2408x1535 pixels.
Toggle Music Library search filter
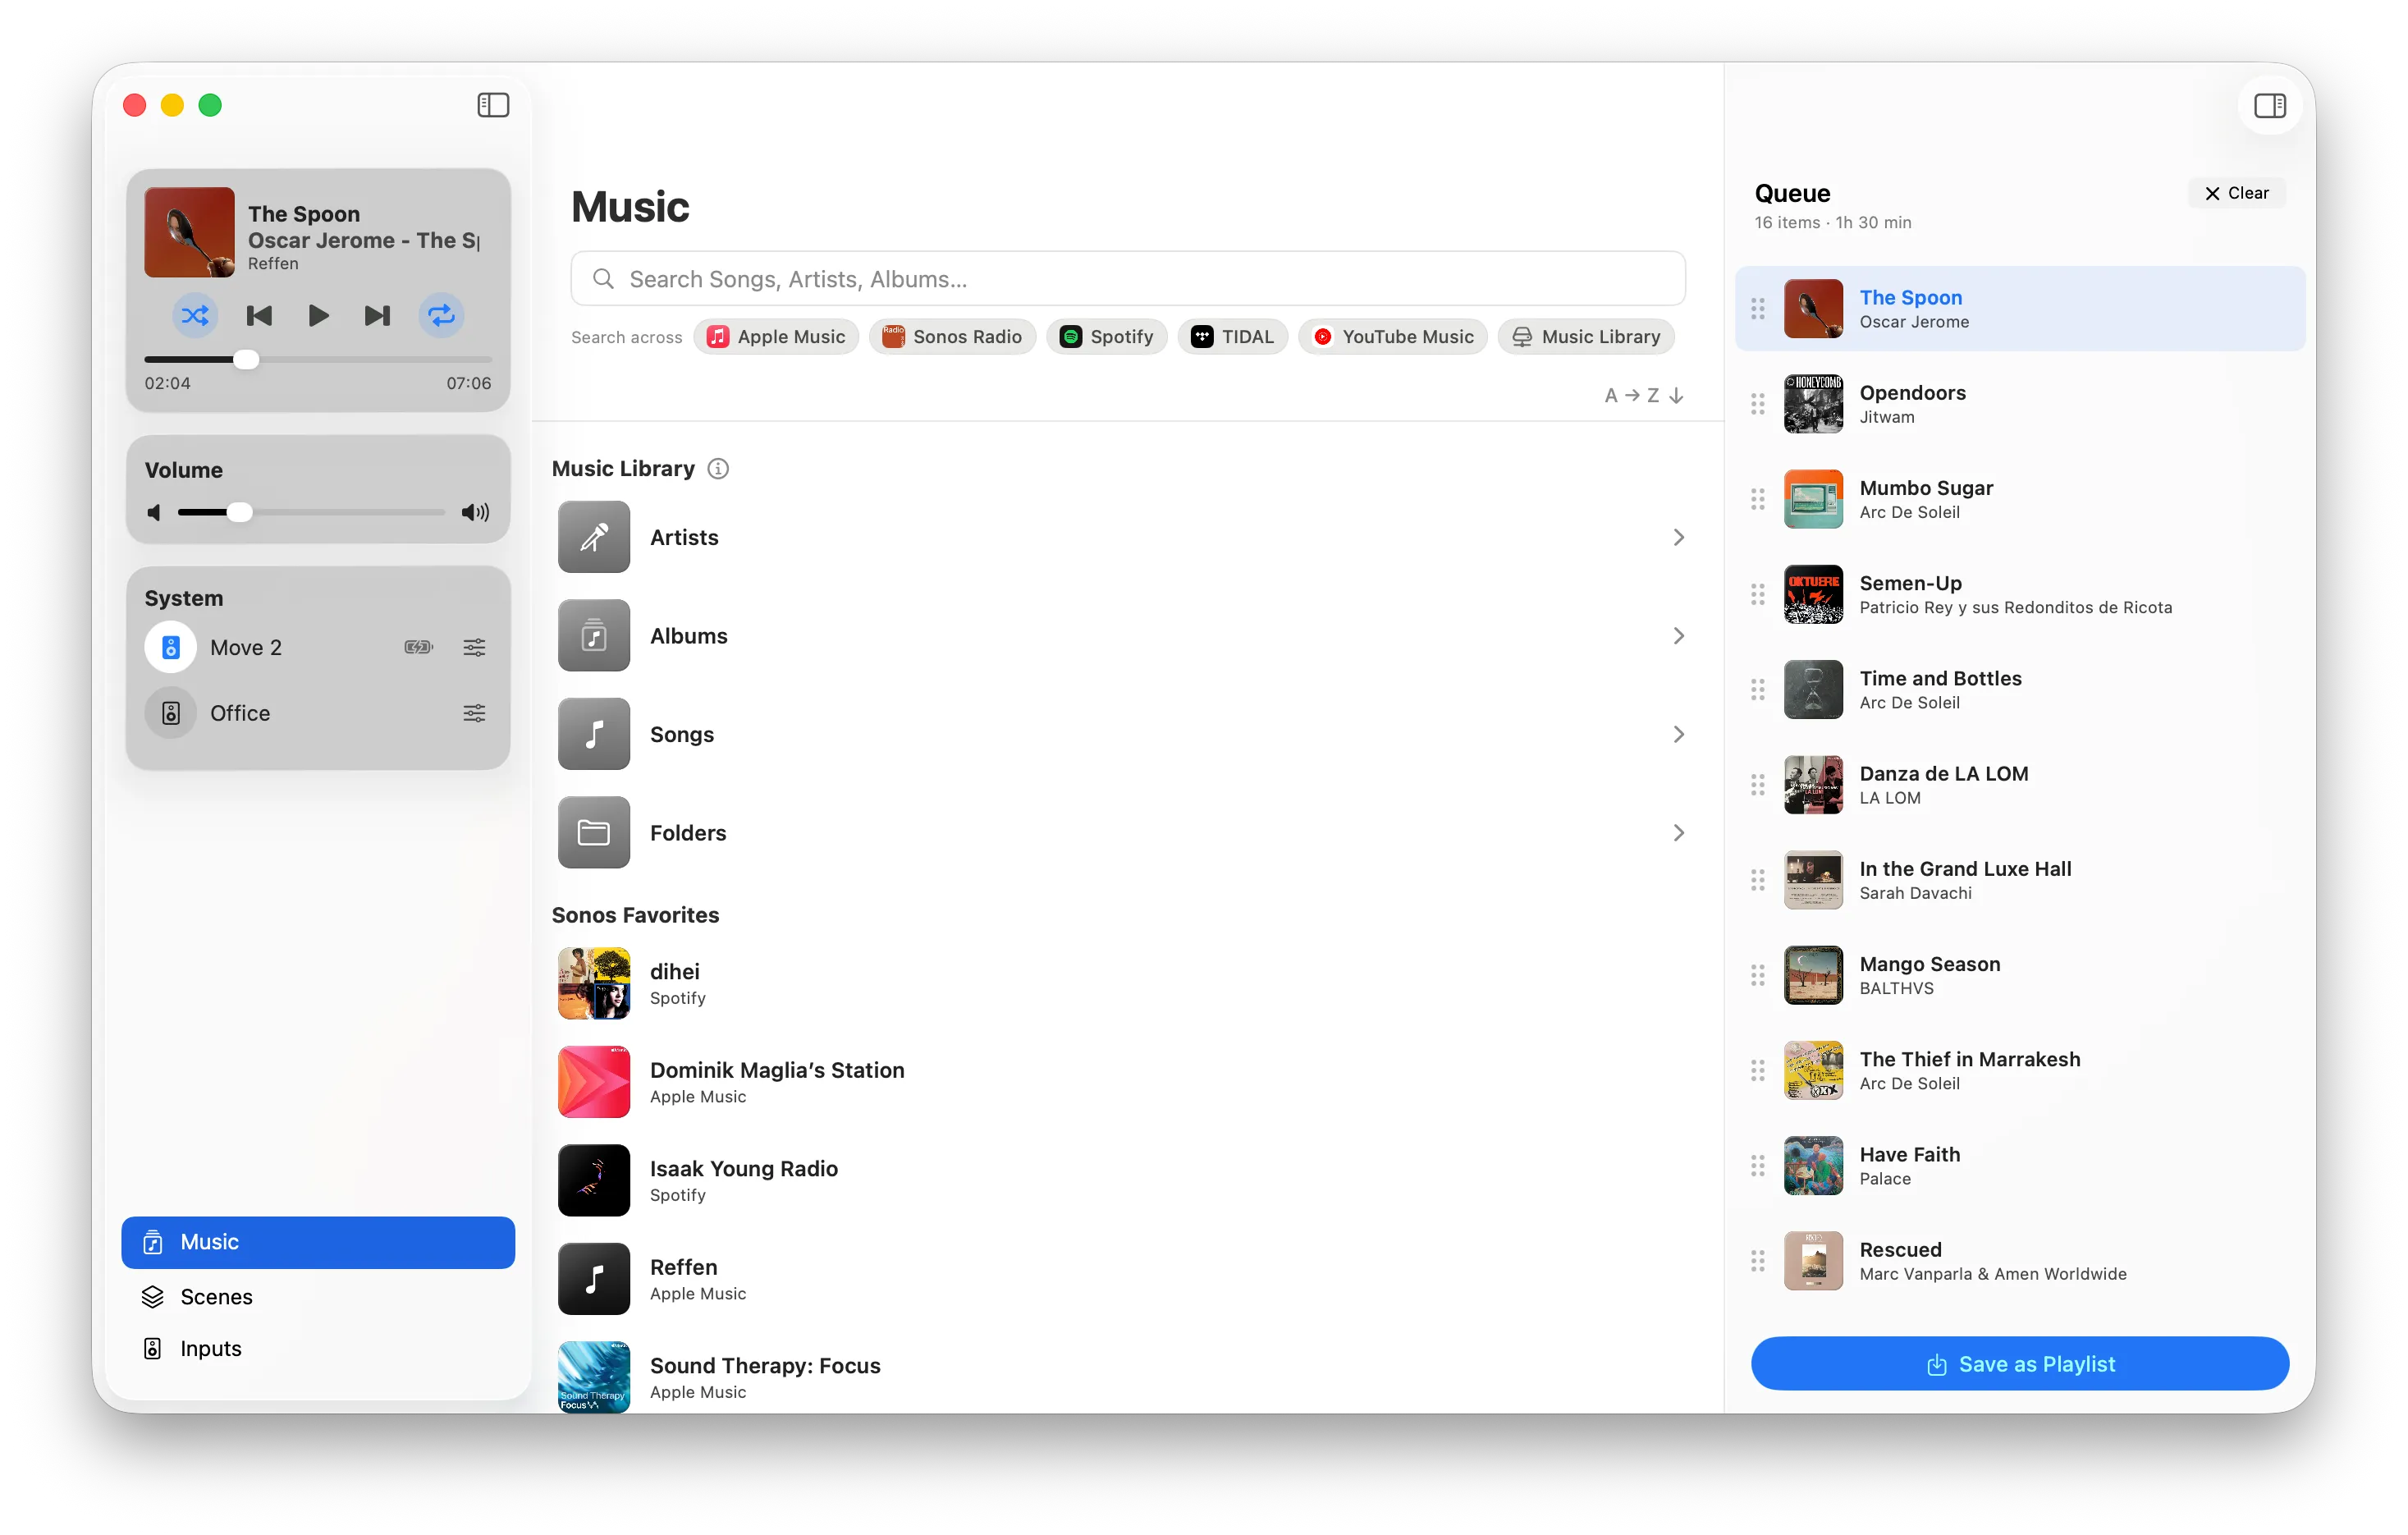click(x=1586, y=337)
